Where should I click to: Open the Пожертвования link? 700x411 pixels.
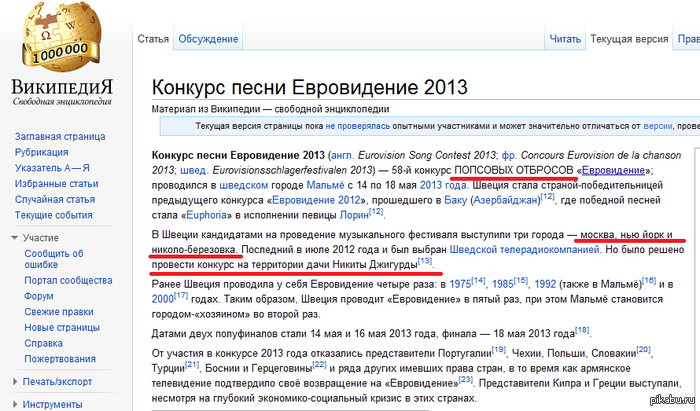pos(60,359)
